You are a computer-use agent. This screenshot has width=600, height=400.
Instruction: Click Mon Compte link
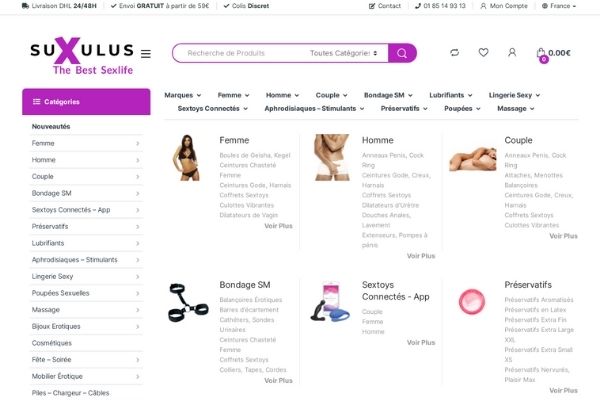pyautogui.click(x=504, y=6)
